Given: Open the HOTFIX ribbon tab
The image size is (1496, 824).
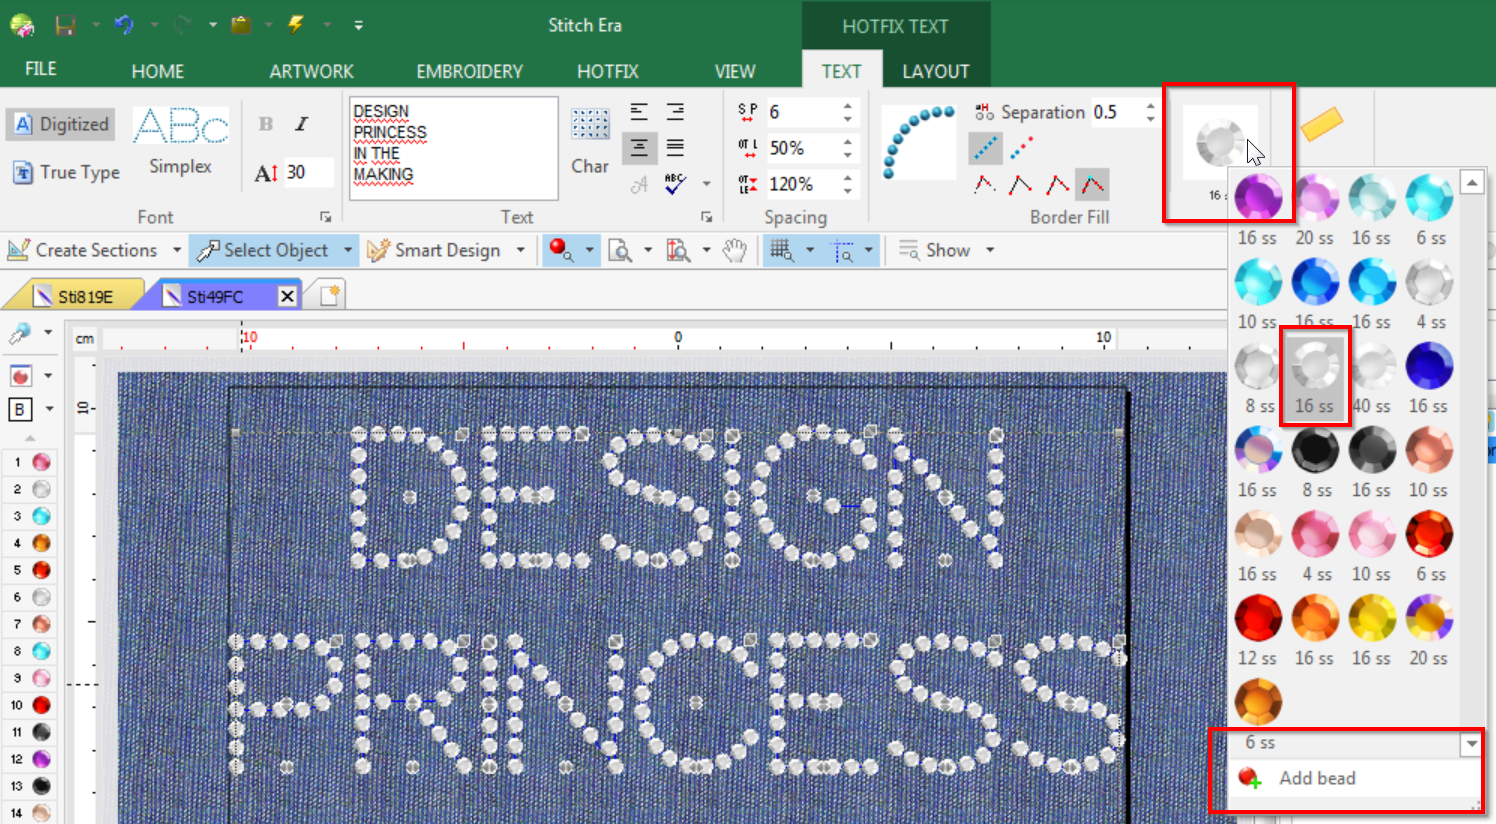Looking at the screenshot, I should (x=607, y=71).
